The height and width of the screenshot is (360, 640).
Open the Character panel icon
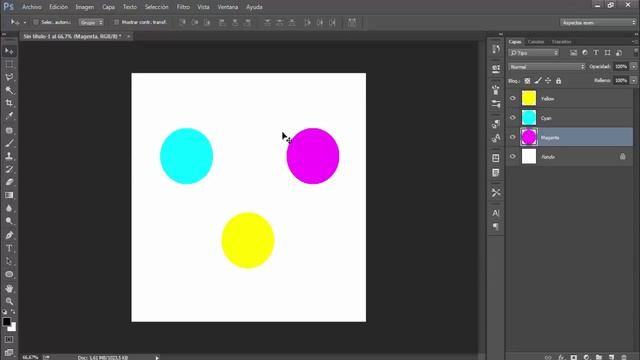[x=496, y=213]
